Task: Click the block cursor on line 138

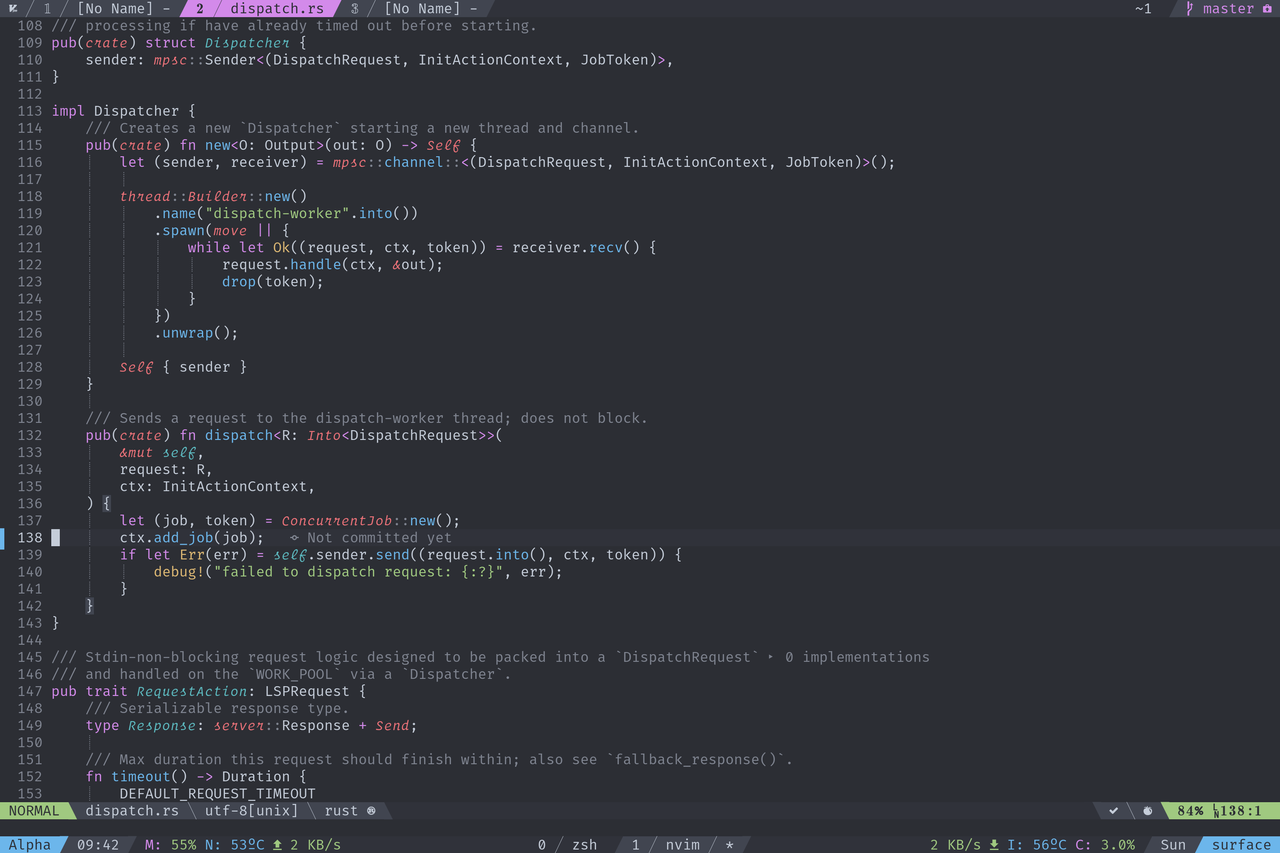Action: point(56,537)
